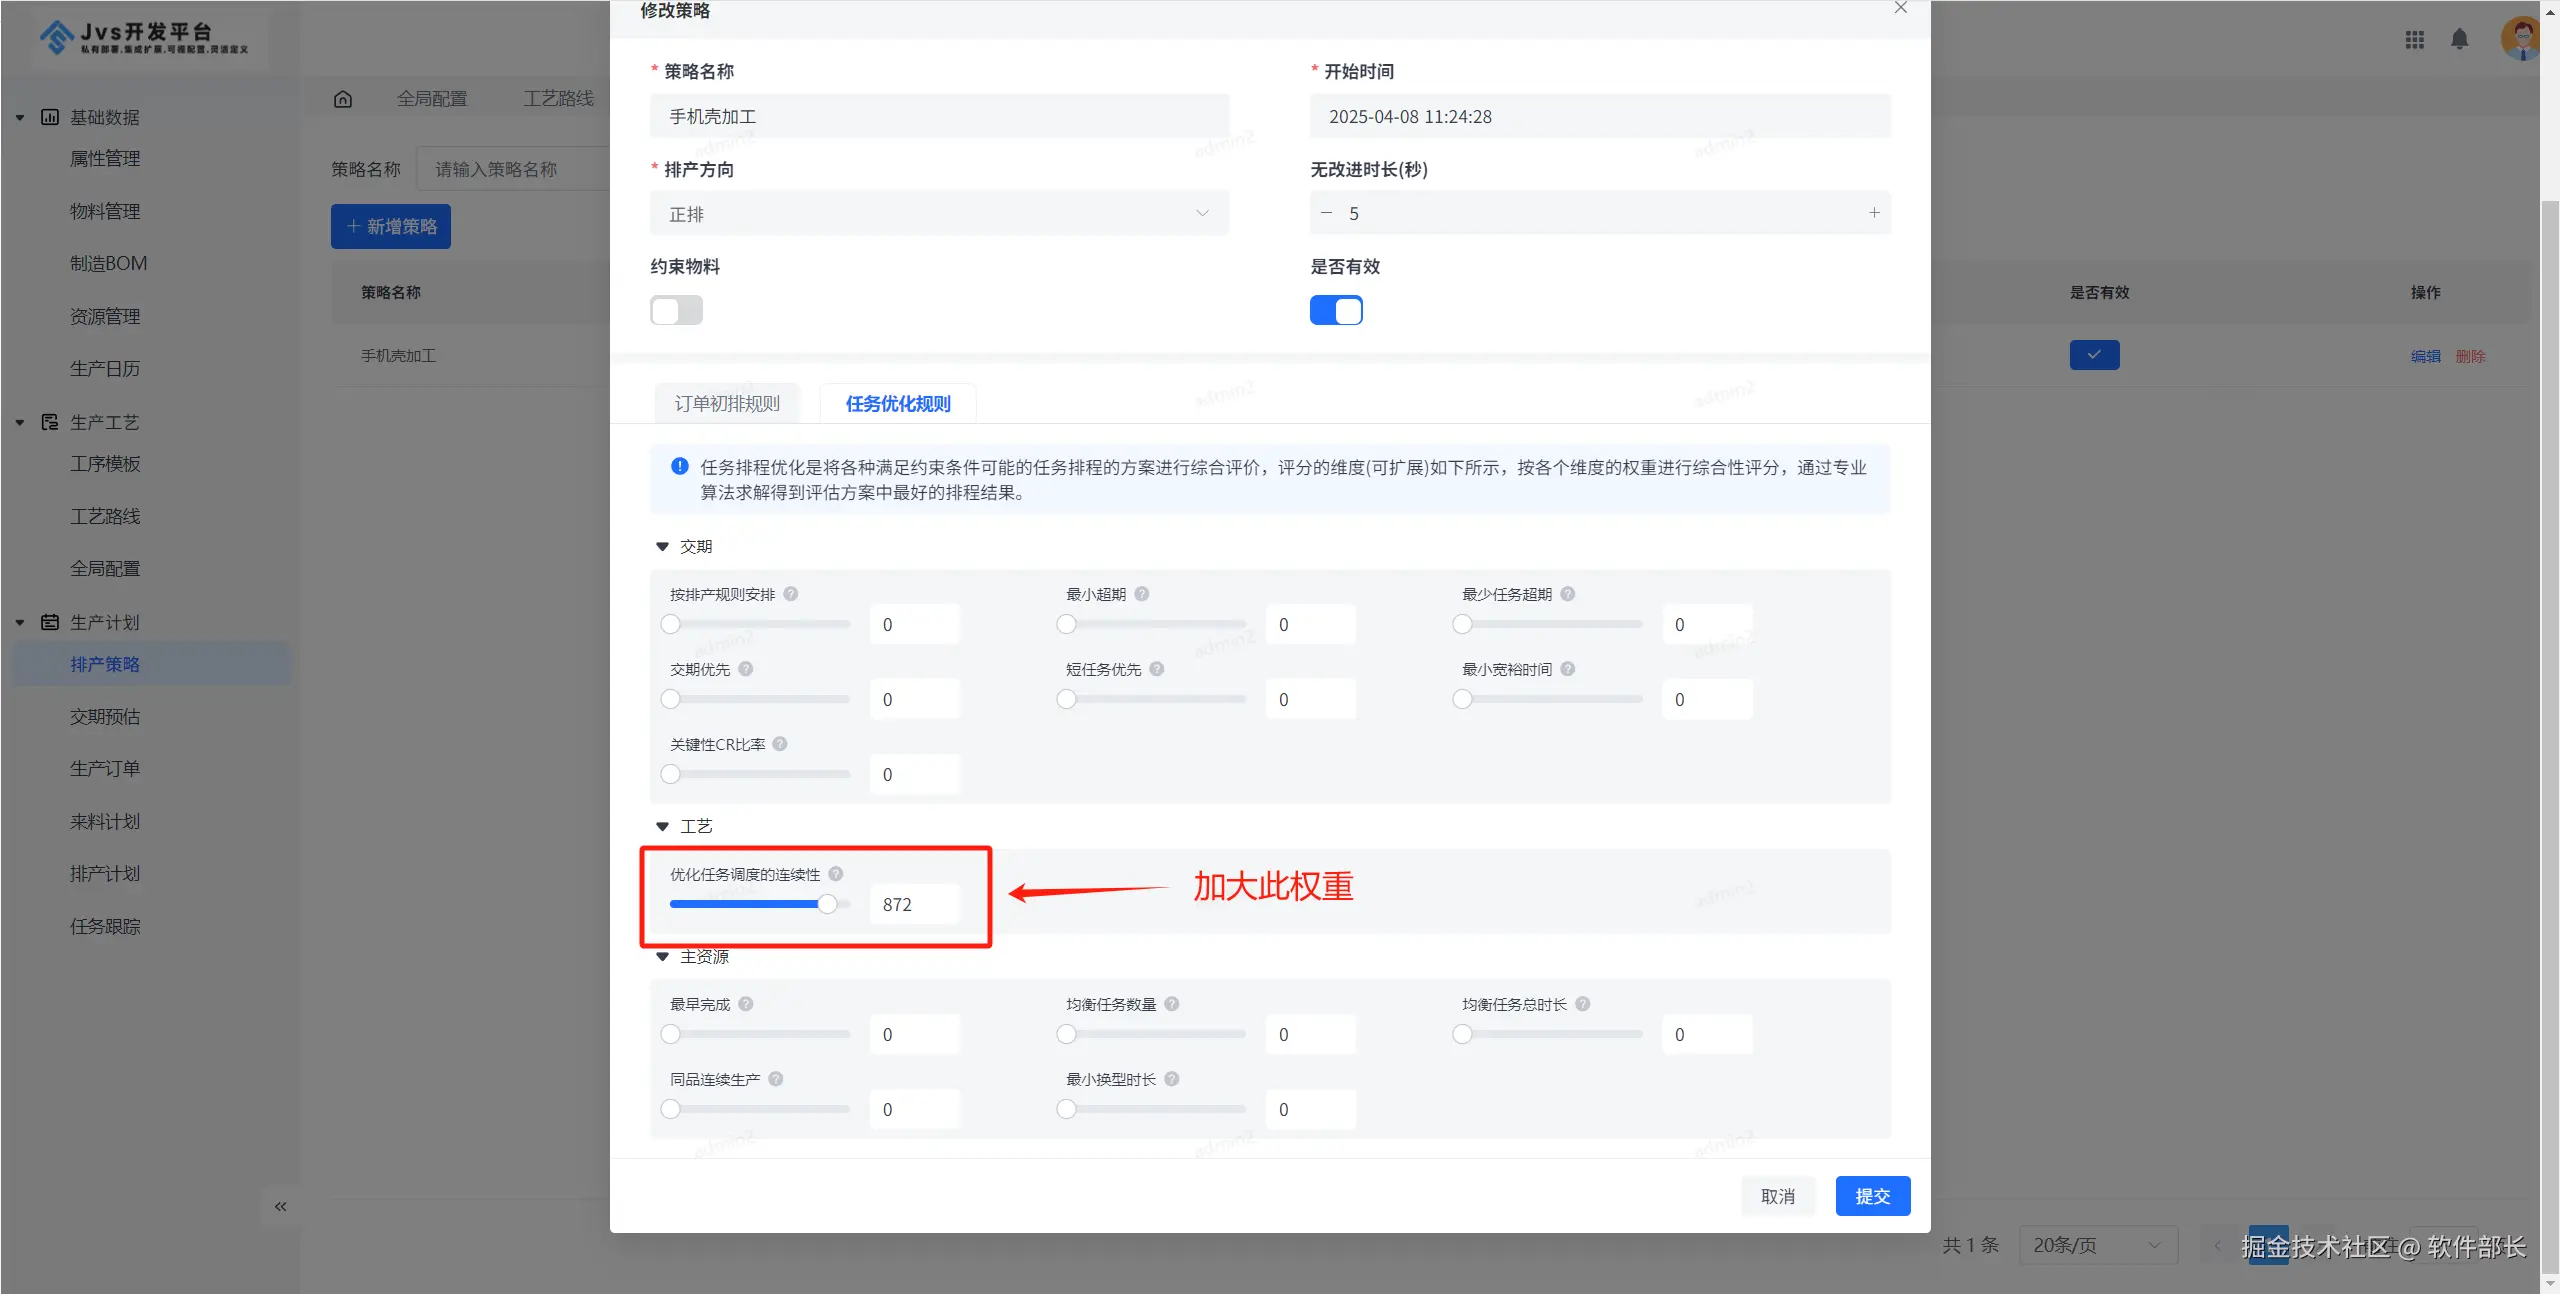This screenshot has width=2560, height=1294.
Task: Click help icon beside 最小换型时长
Action: pos(1172,1079)
